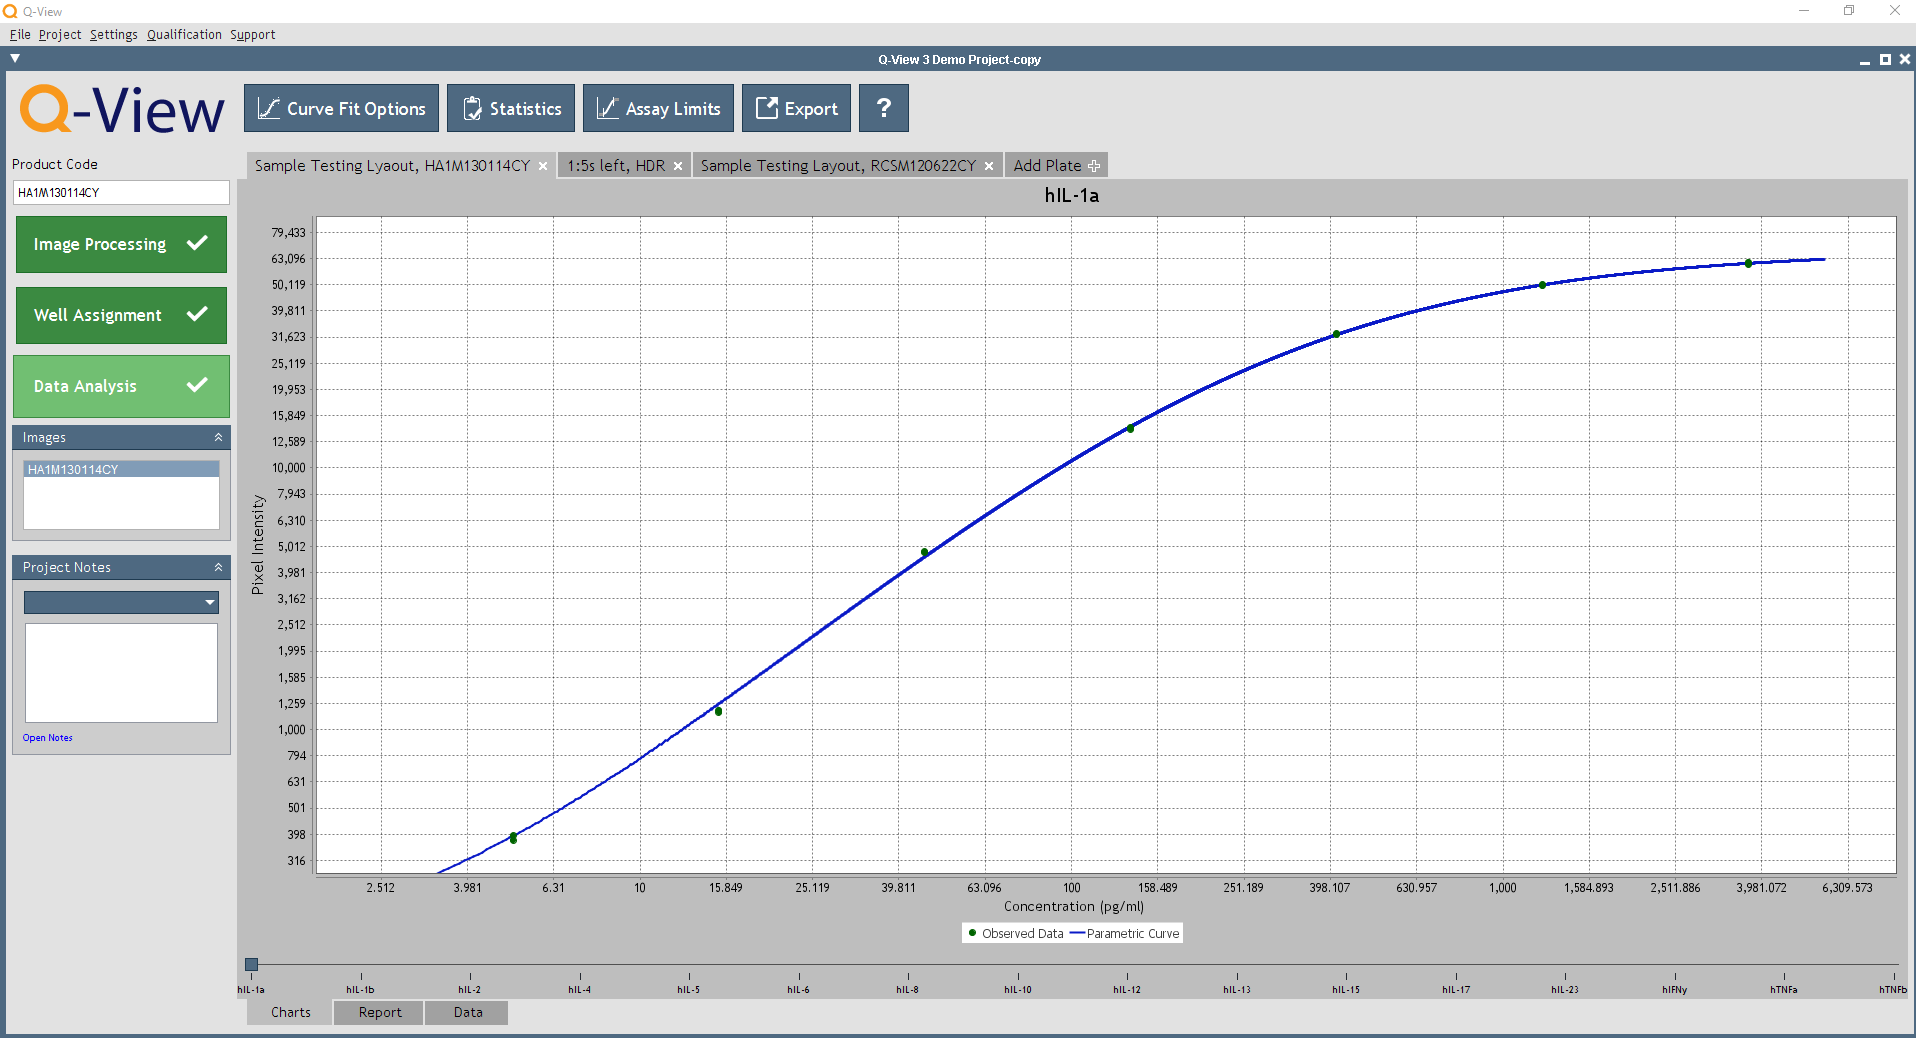Open the File menu

click(20, 34)
